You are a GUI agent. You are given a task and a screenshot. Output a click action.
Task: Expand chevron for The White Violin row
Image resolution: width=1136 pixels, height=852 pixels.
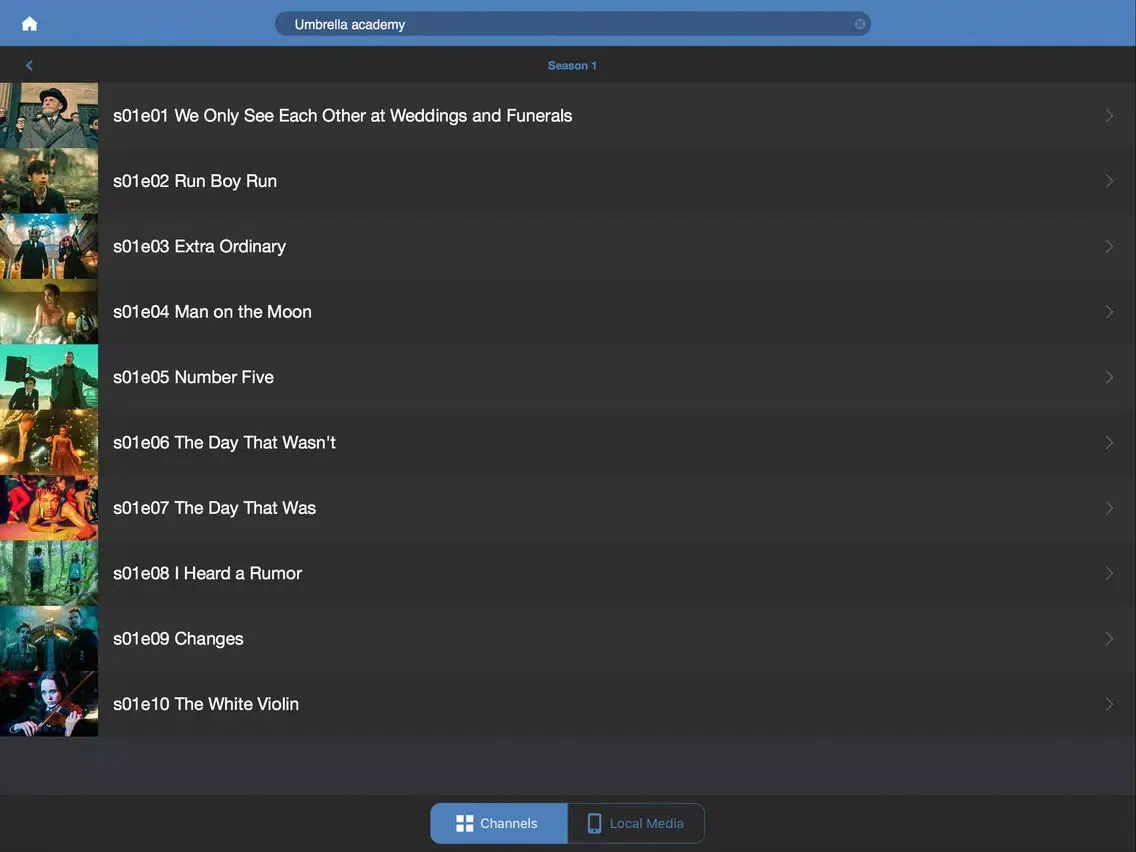(1109, 703)
